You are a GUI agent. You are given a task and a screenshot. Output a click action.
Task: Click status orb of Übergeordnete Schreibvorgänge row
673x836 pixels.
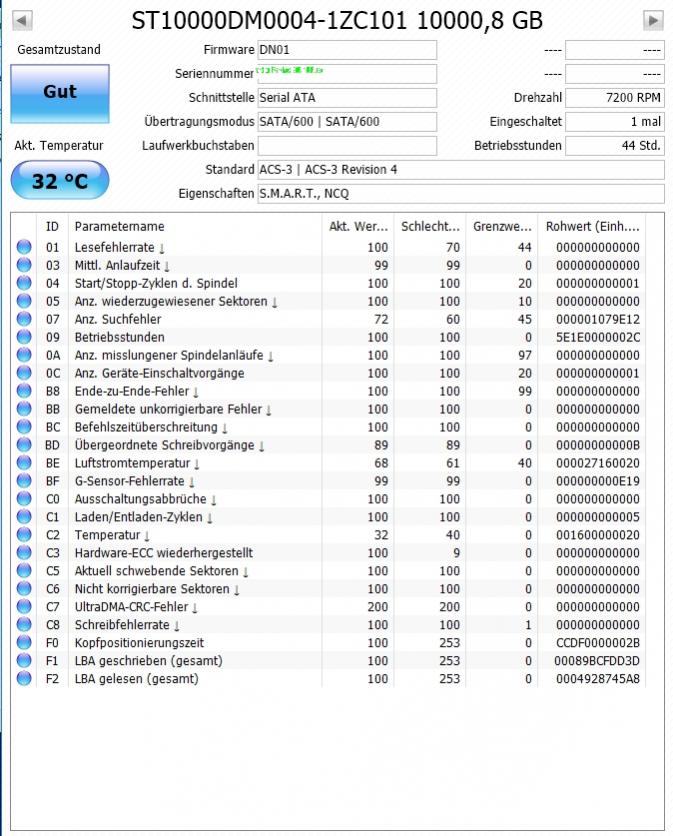(24, 445)
